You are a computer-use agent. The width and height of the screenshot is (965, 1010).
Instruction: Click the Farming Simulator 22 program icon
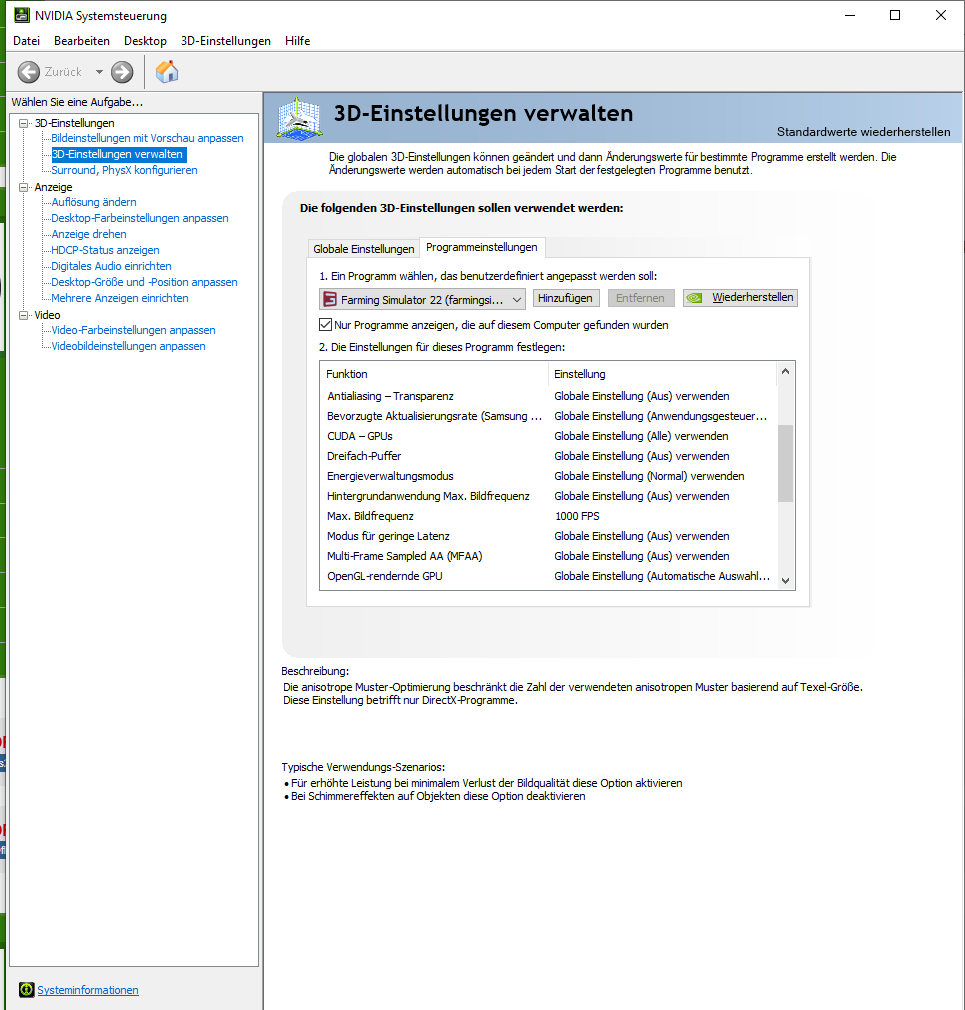[330, 299]
